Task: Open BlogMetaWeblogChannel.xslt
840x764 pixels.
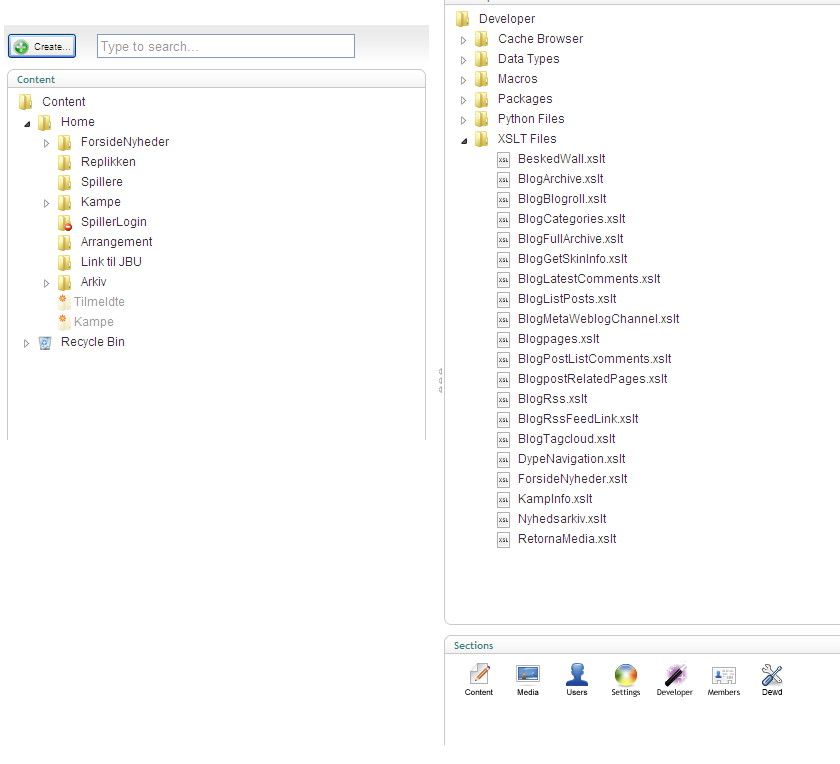Action: pyautogui.click(x=598, y=319)
